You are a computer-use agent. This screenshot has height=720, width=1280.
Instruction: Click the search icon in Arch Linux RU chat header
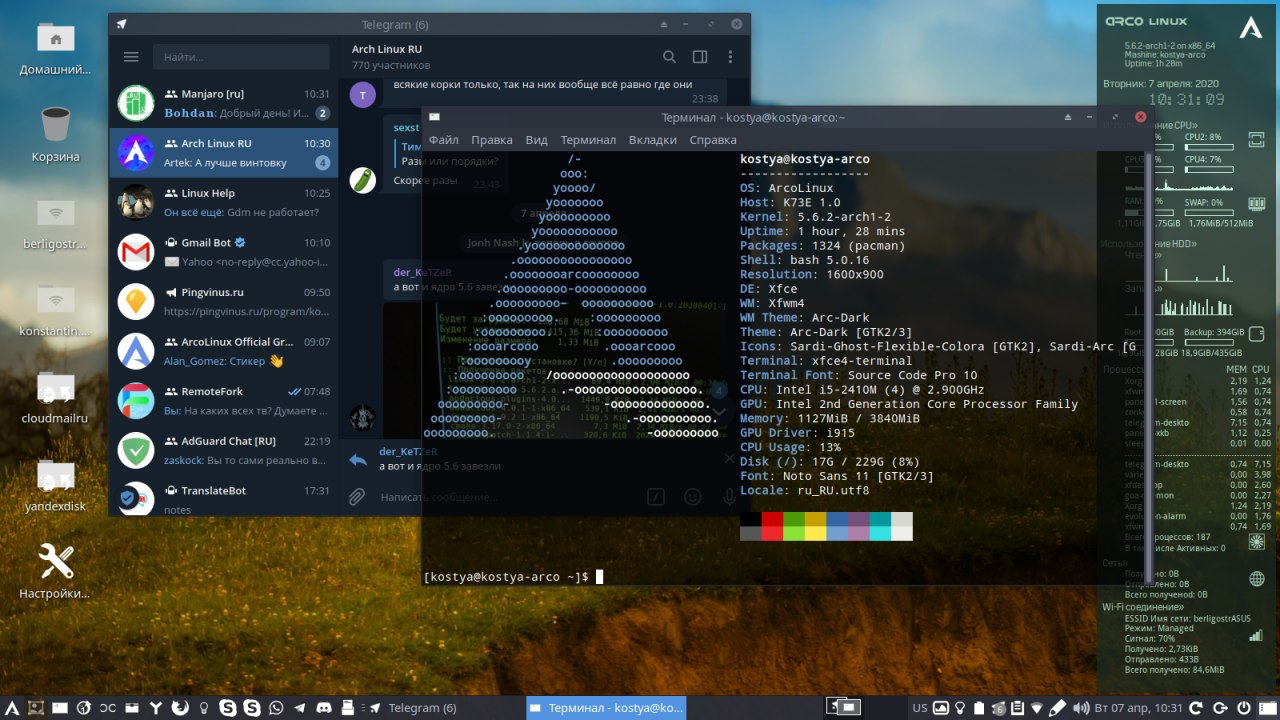pyautogui.click(x=670, y=57)
